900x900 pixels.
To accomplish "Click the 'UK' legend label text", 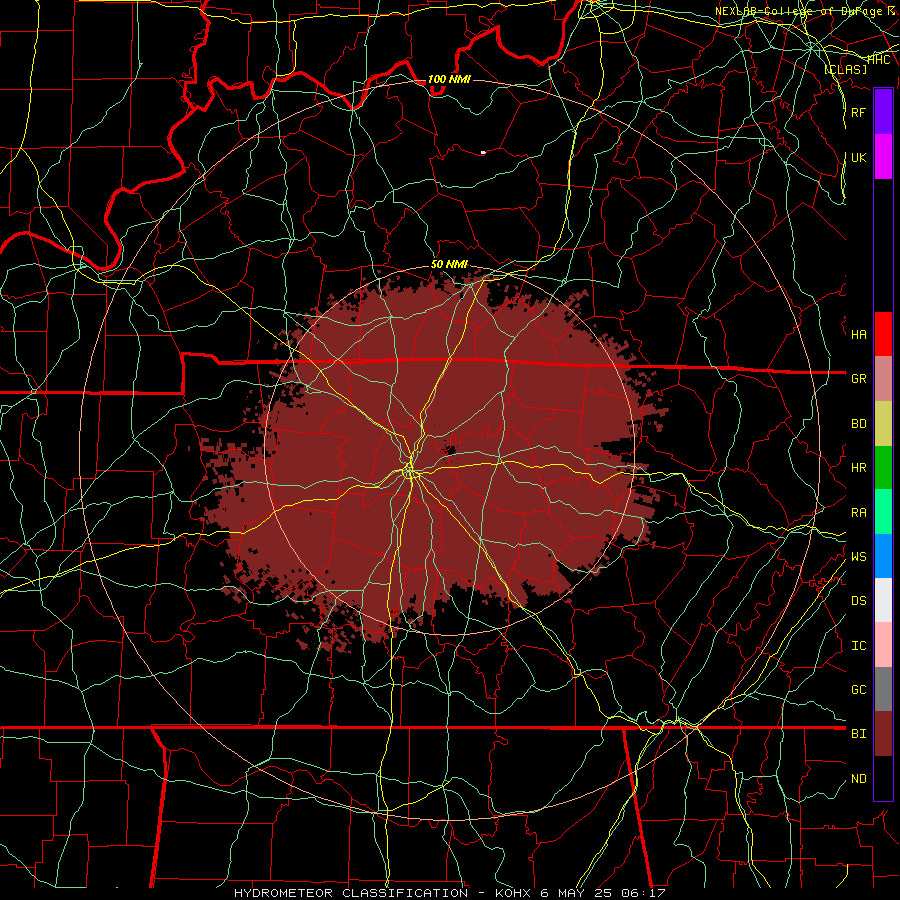I will click(x=858, y=157).
